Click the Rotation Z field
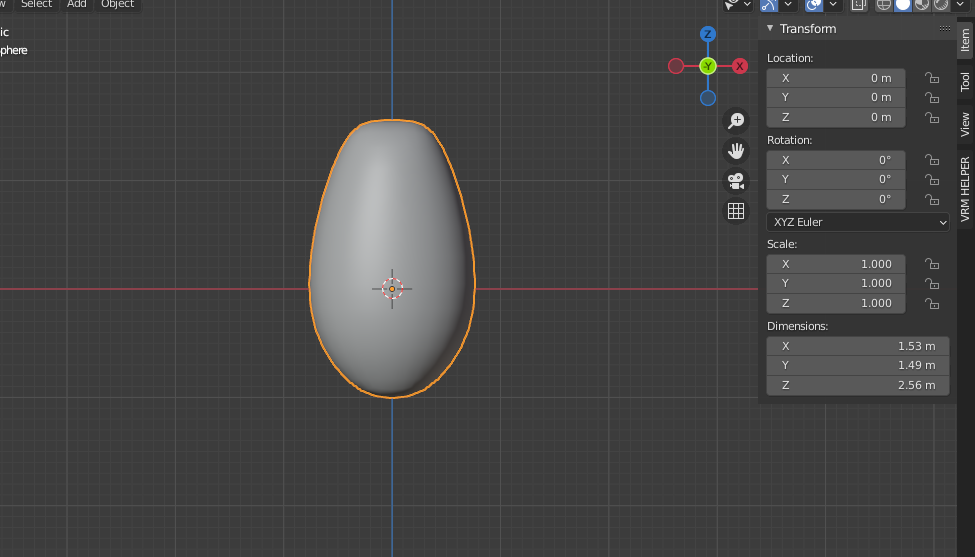The height and width of the screenshot is (557, 975). click(836, 200)
